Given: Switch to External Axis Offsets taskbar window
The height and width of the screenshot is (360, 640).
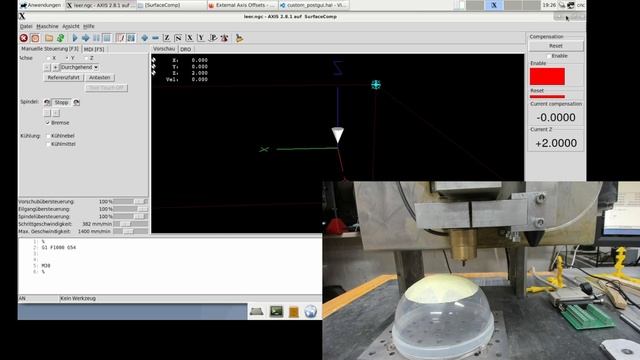Looking at the screenshot, I should click(x=243, y=5).
